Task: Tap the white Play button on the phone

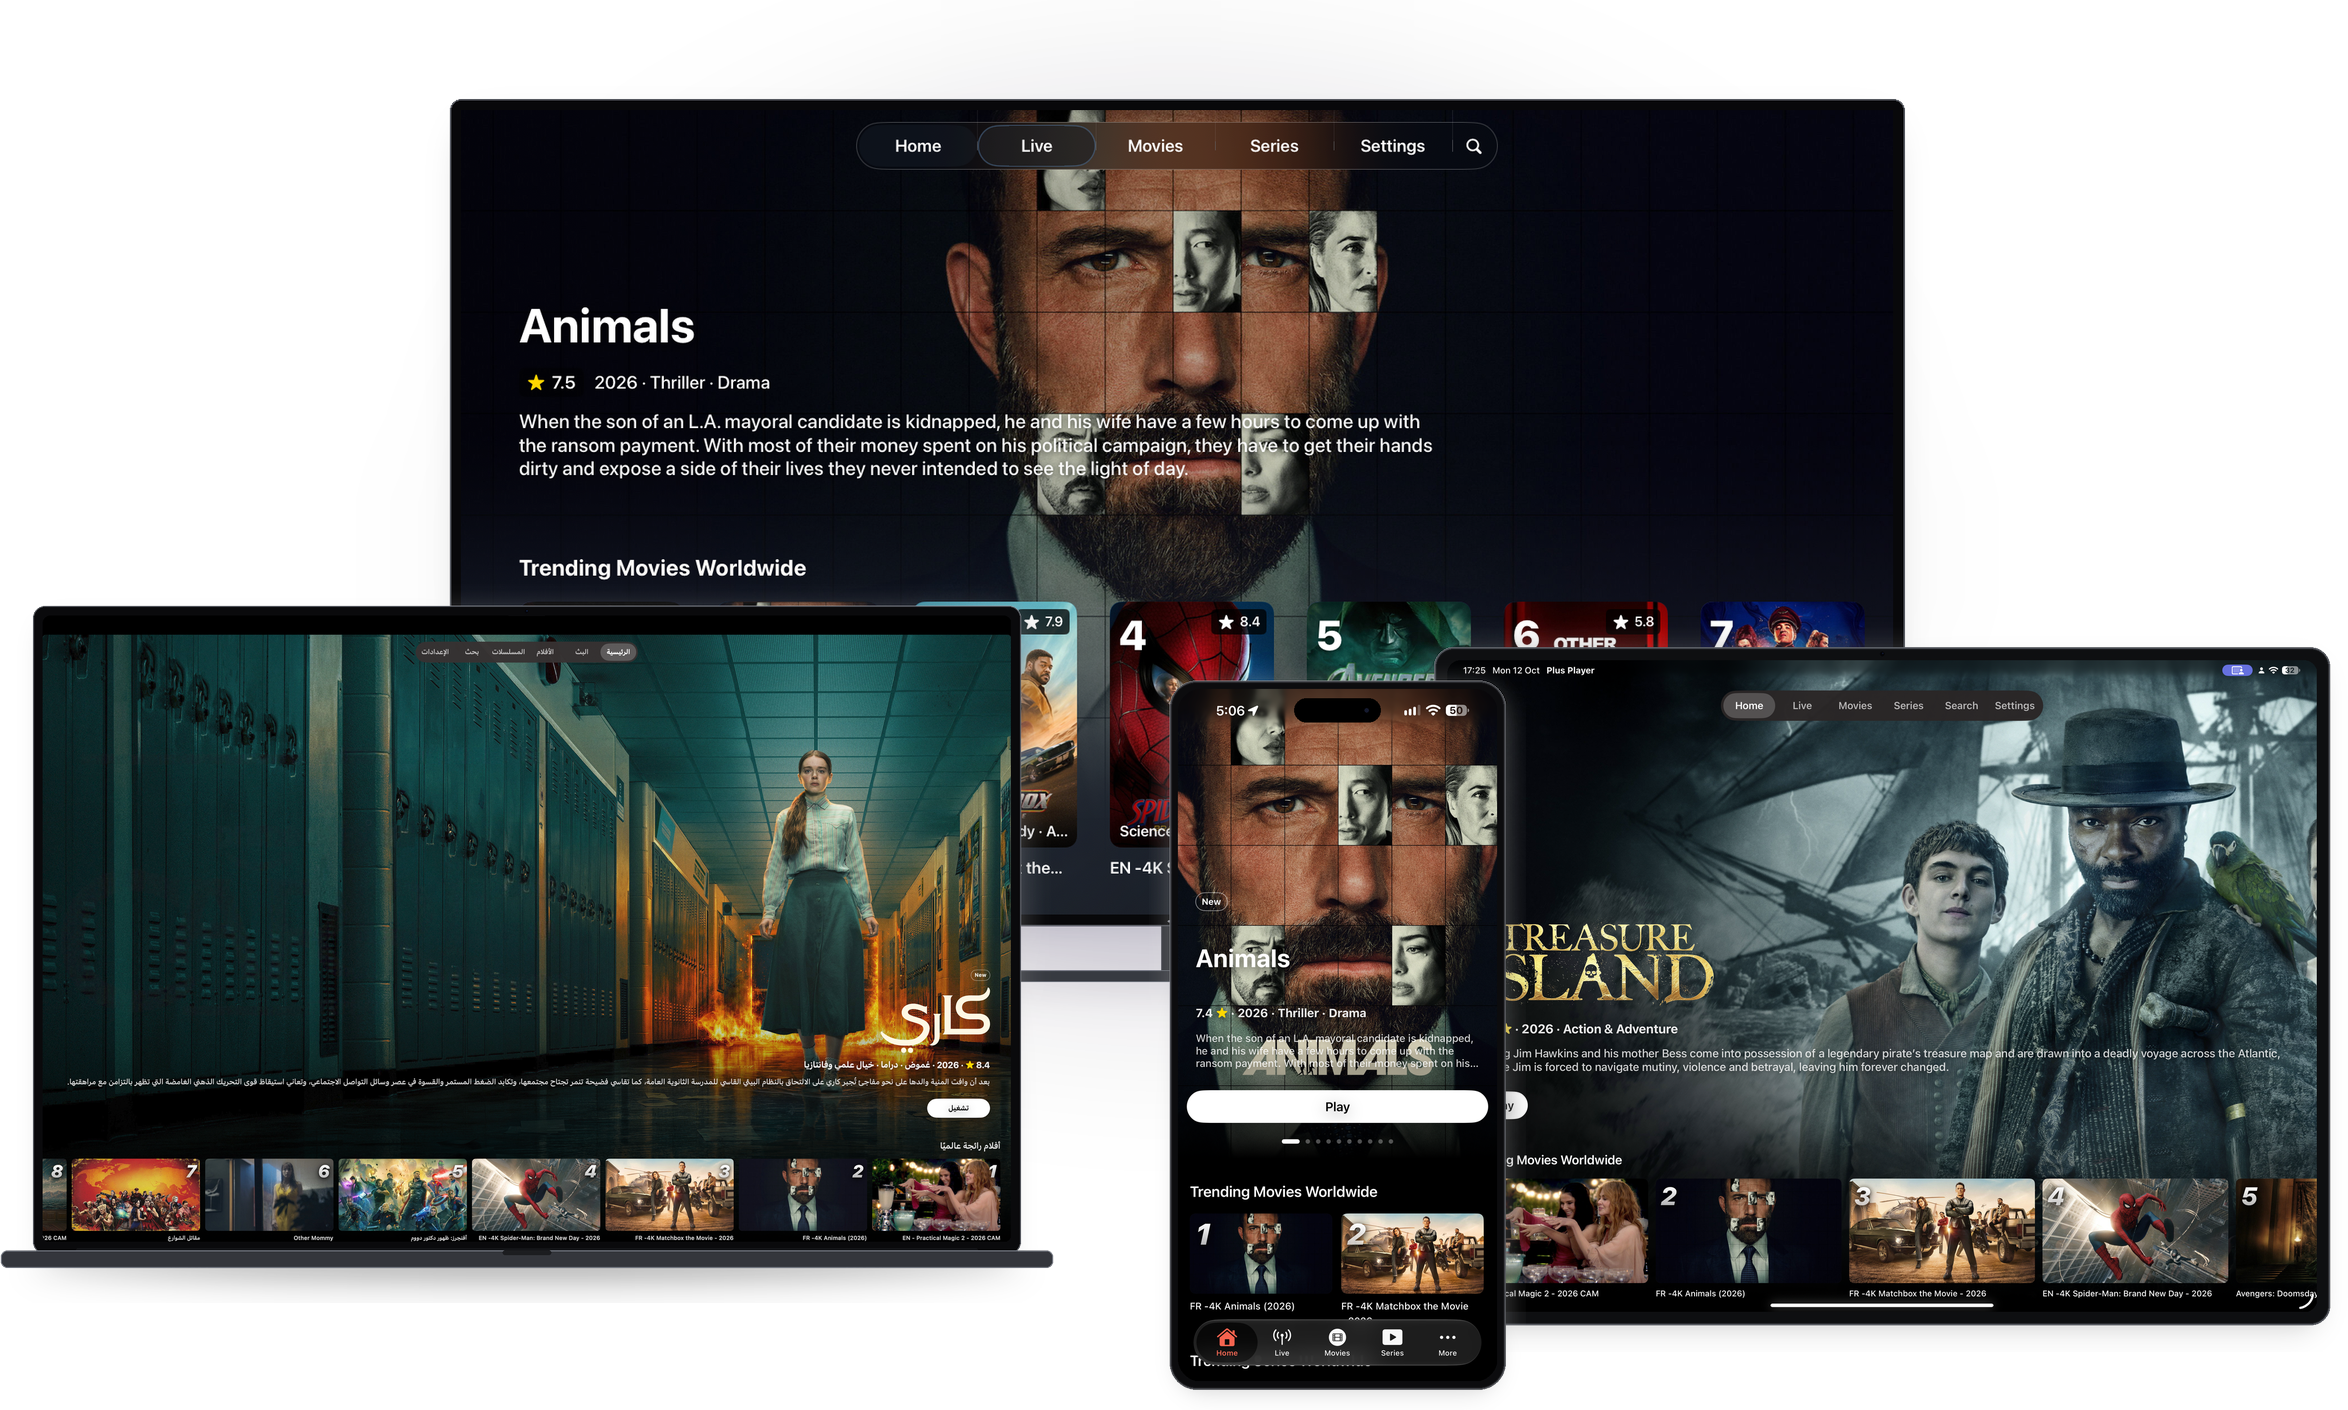Action: pyautogui.click(x=1337, y=1106)
